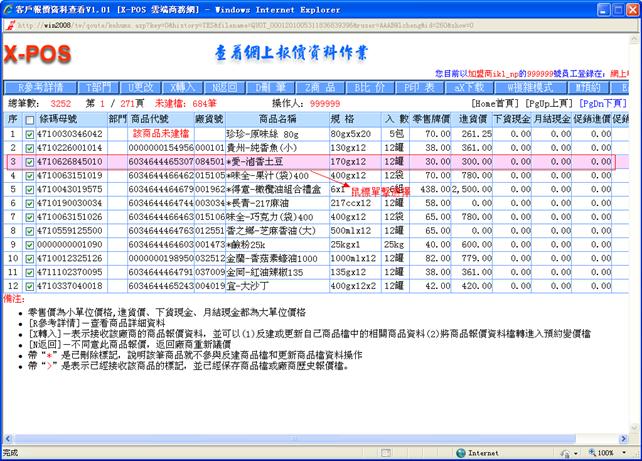
Task: Open the T部門 department function
Action: pos(95,87)
